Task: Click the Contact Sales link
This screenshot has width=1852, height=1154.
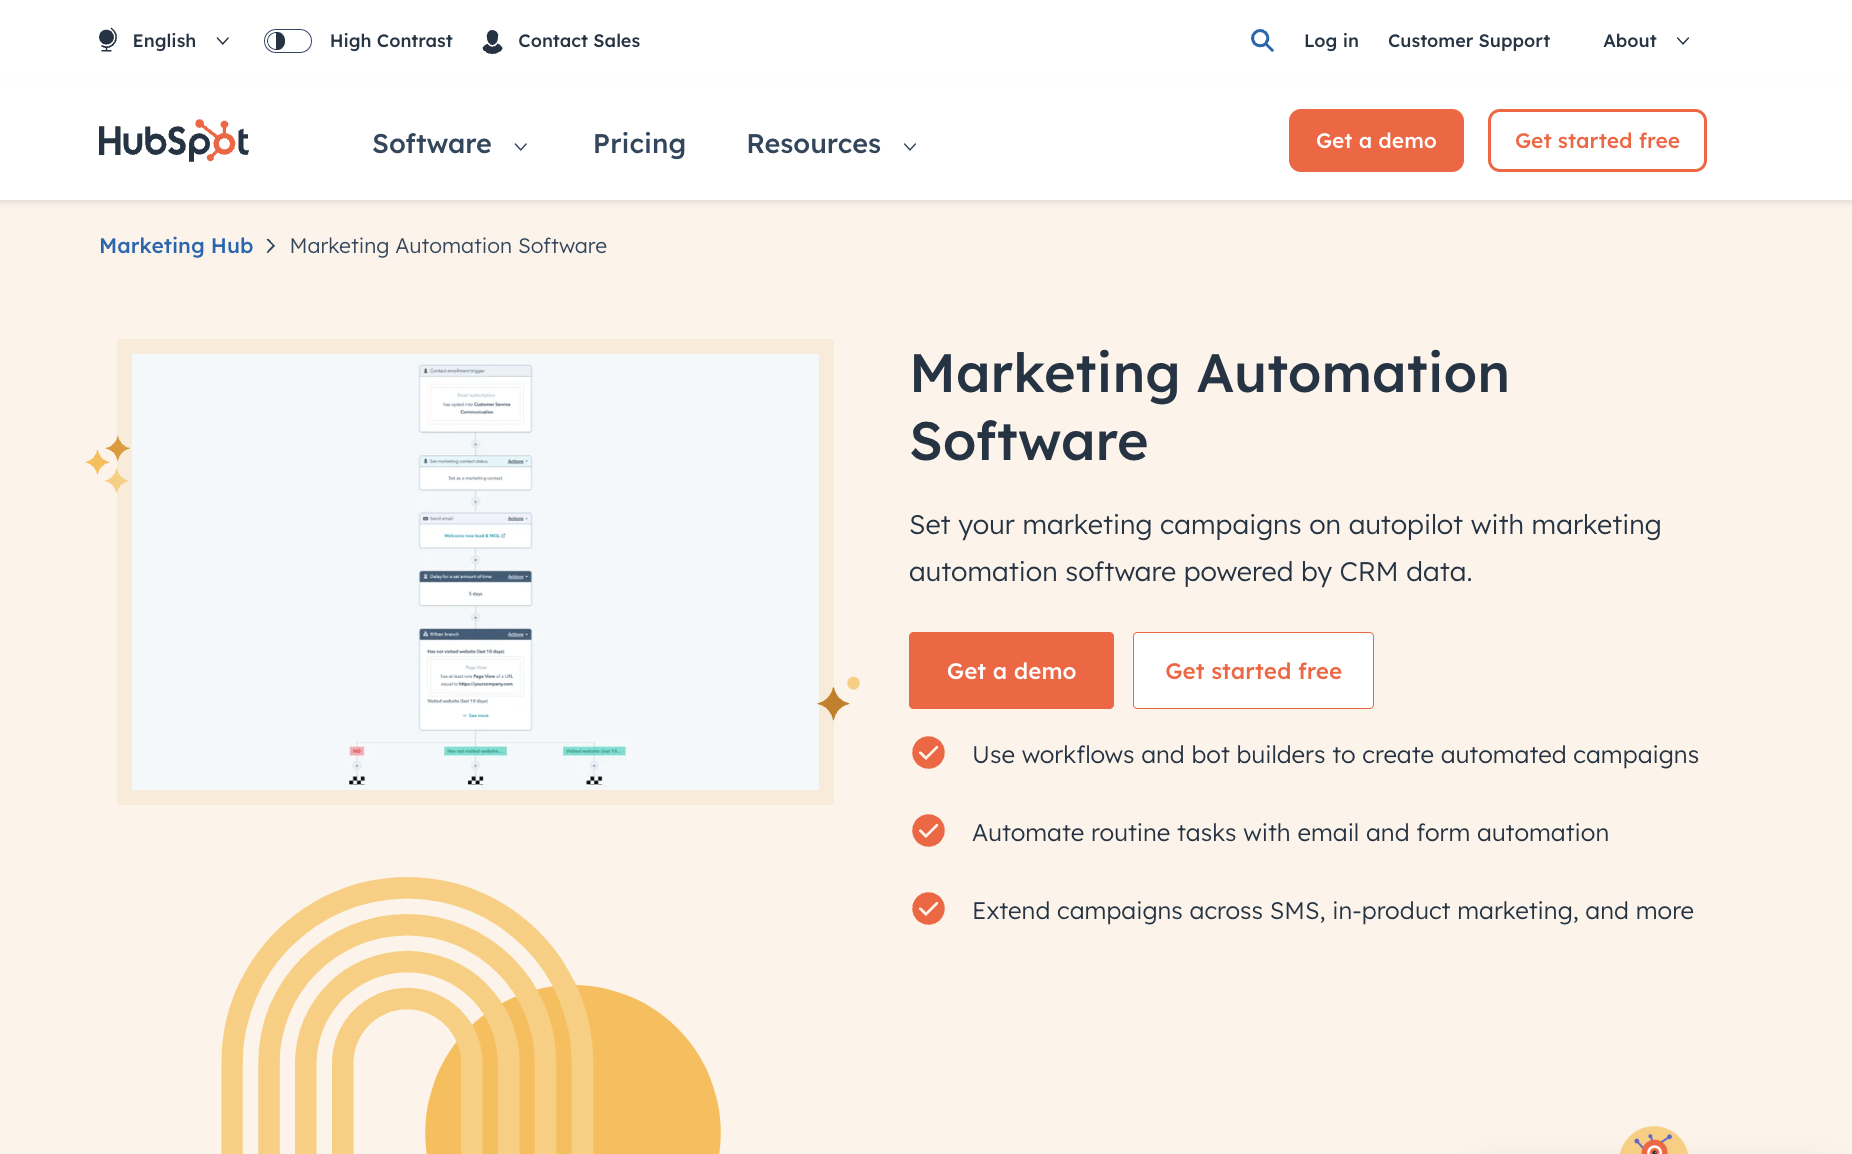Action: (579, 41)
